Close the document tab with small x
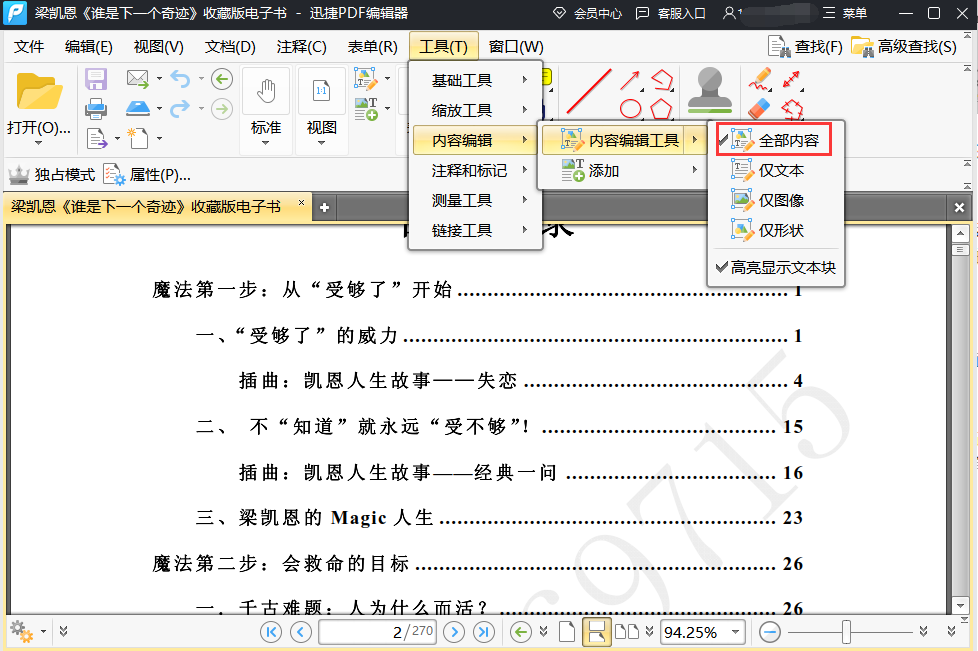 pyautogui.click(x=301, y=203)
